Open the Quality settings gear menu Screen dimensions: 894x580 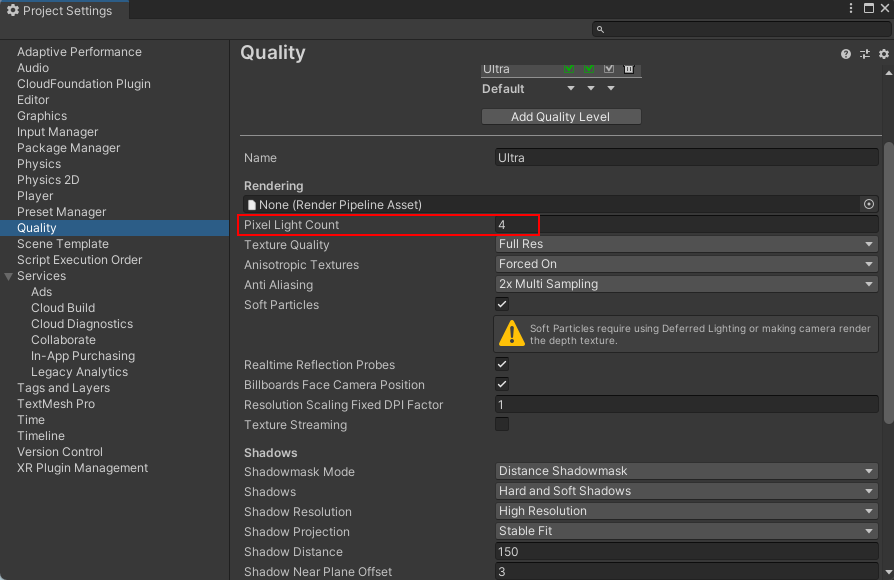(x=884, y=54)
